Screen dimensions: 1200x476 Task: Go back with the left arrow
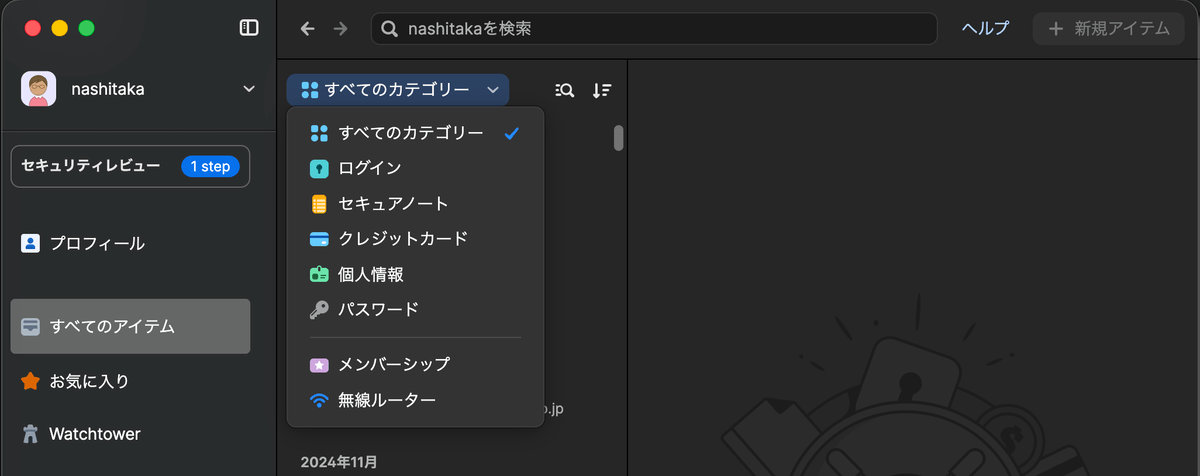click(x=308, y=29)
